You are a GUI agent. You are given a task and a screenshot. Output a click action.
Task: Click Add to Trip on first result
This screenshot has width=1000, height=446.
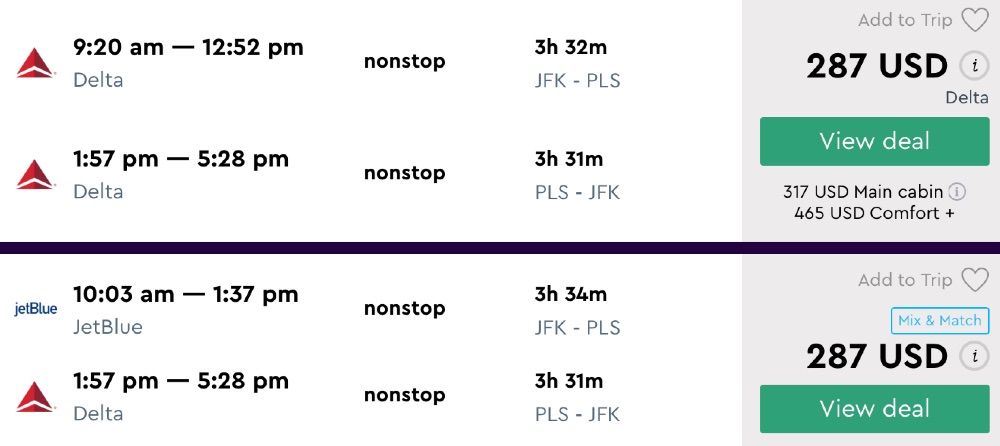905,20
